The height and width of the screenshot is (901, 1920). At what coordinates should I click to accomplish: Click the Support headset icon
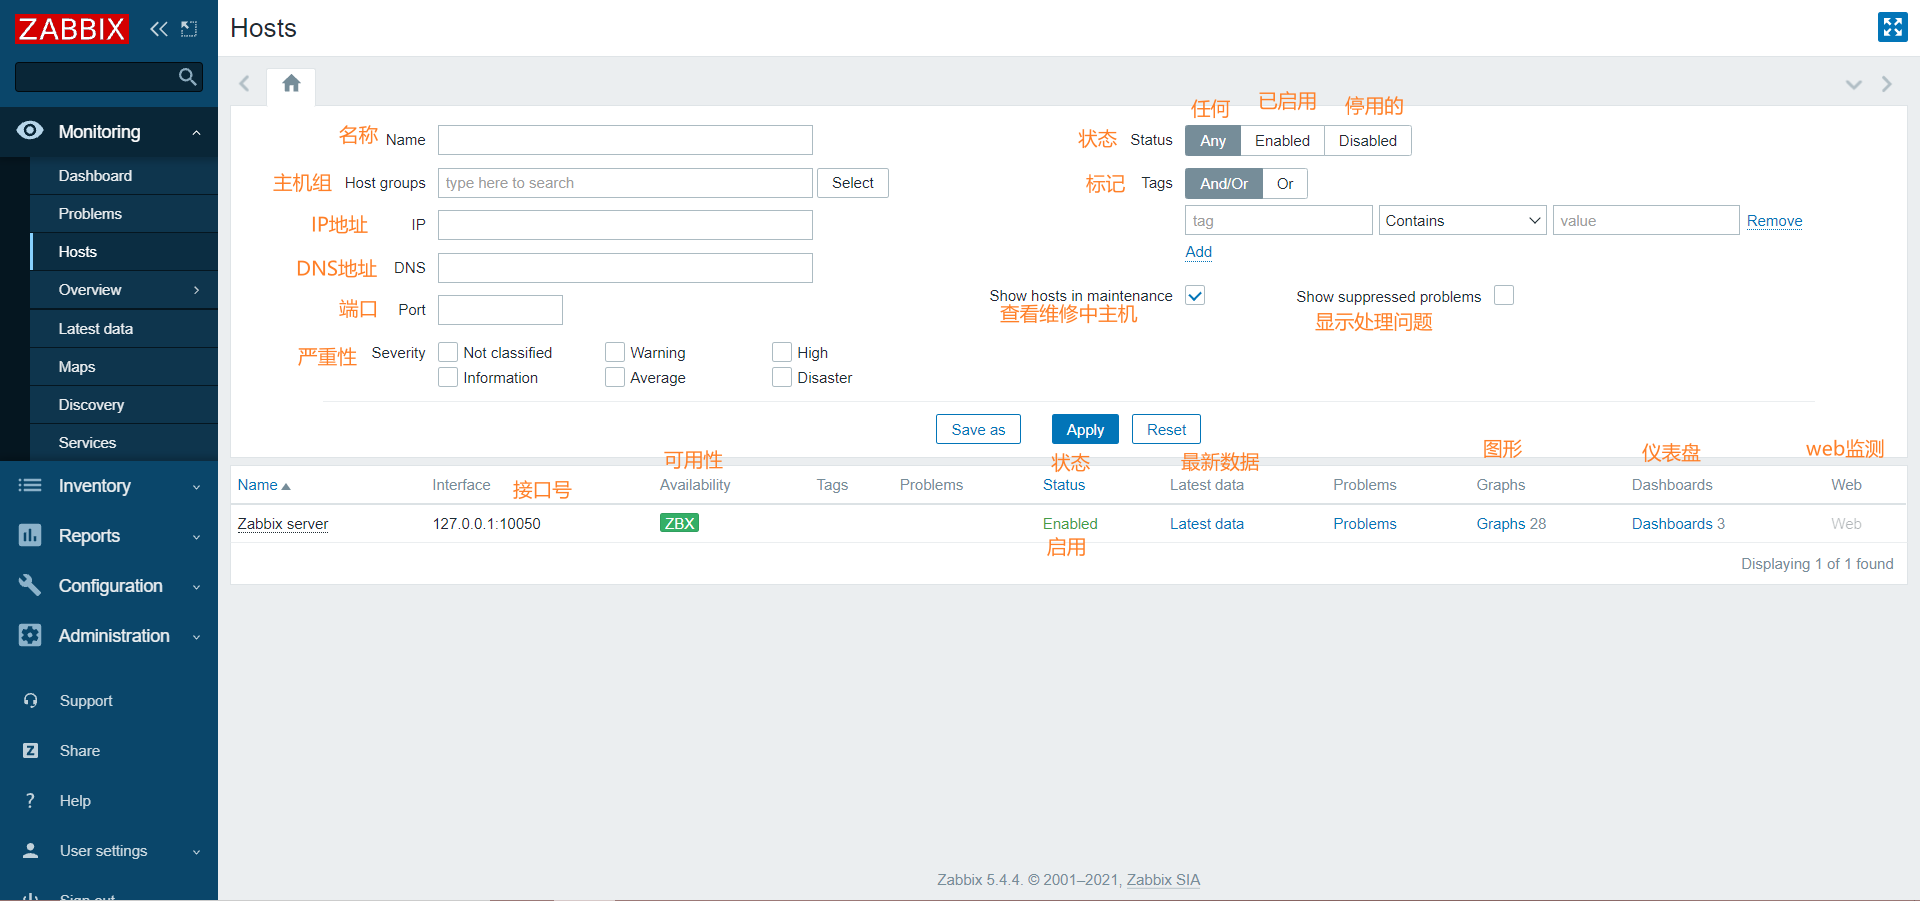(31, 701)
